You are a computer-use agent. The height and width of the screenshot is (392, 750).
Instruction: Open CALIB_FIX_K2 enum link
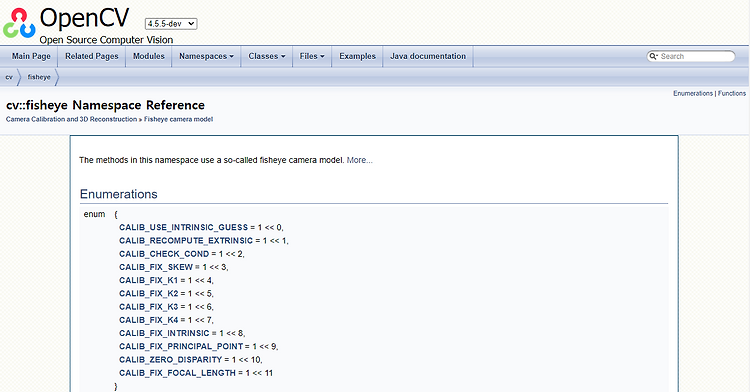148,294
